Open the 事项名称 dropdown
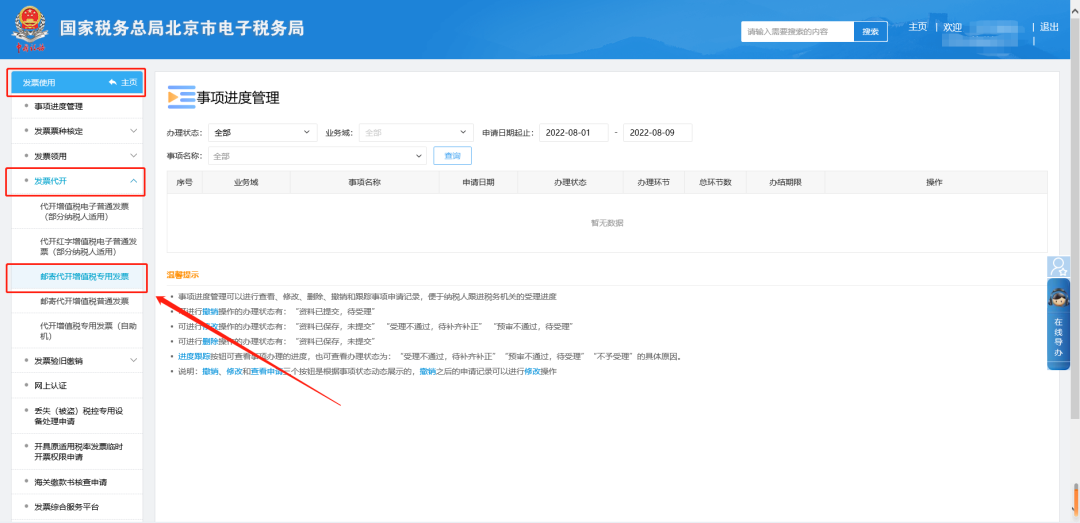 [x=317, y=156]
